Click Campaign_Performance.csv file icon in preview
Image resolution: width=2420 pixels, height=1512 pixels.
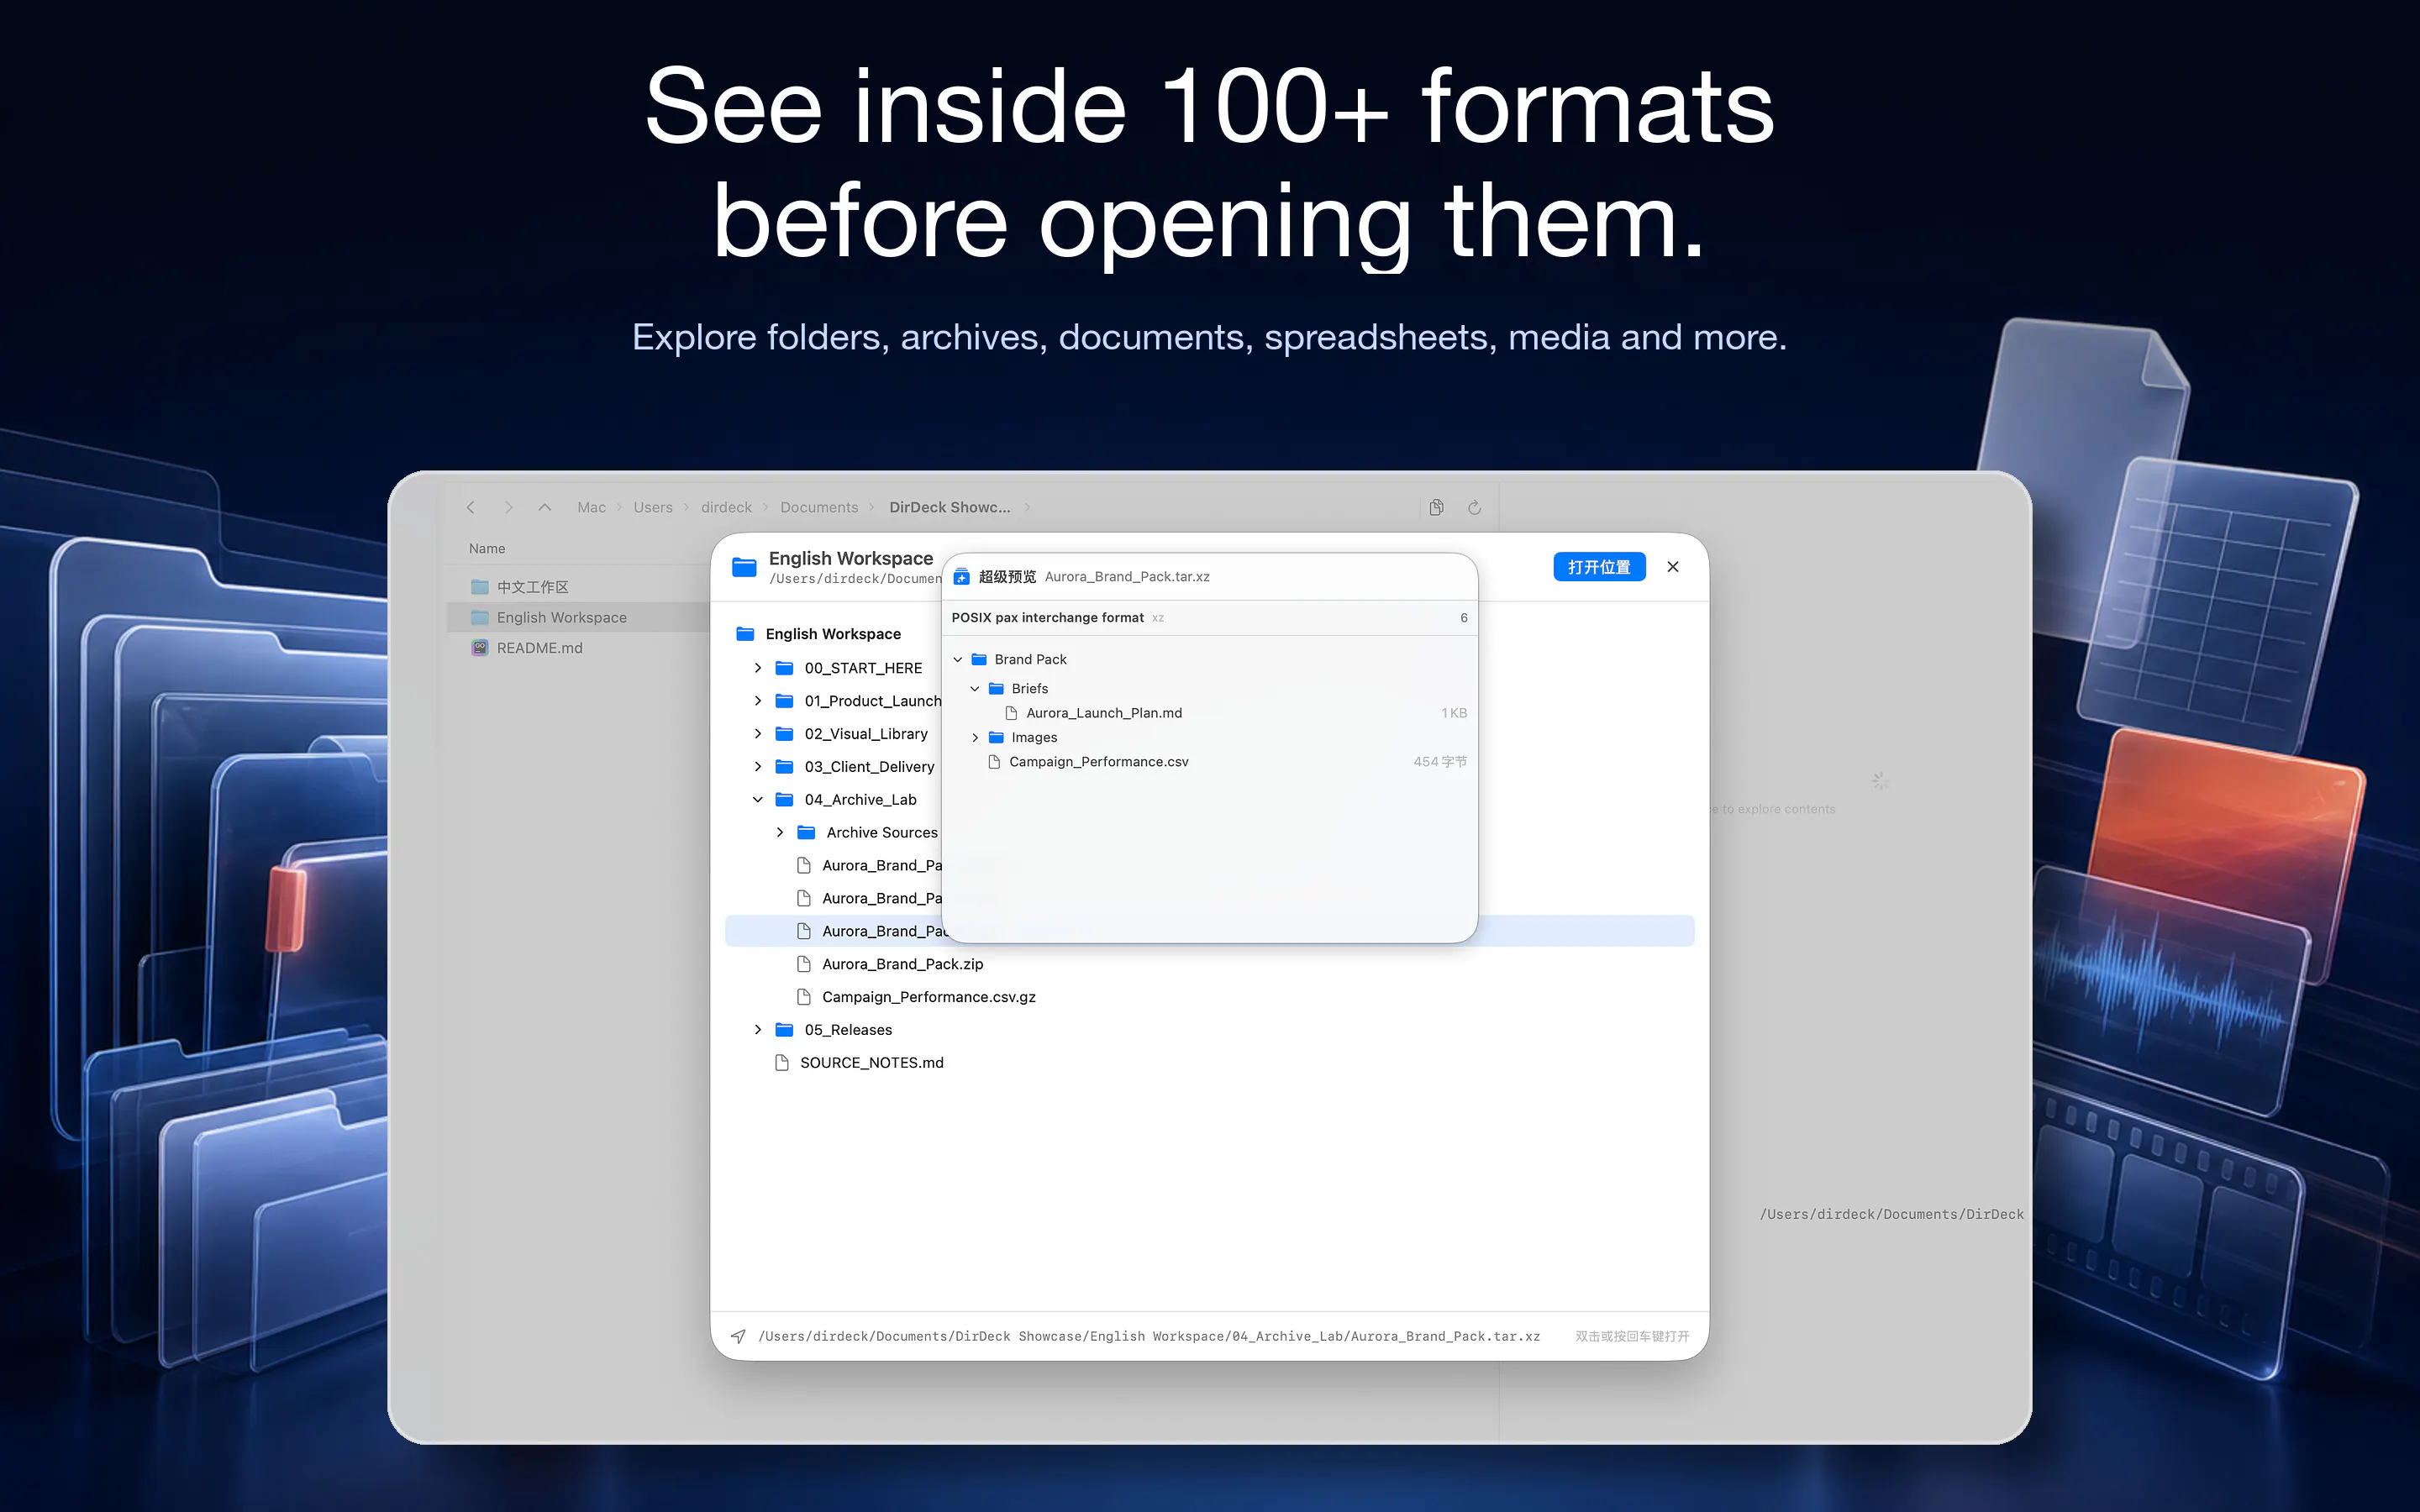coord(994,762)
